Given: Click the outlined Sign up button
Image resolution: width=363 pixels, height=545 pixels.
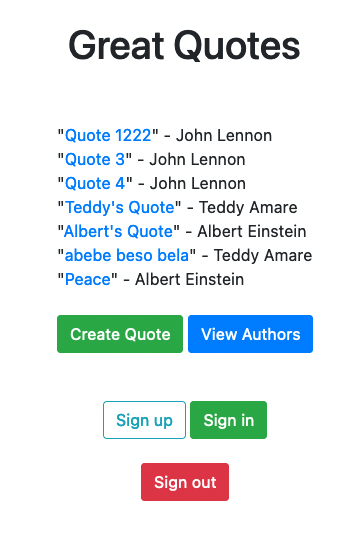Looking at the screenshot, I should point(144,420).
